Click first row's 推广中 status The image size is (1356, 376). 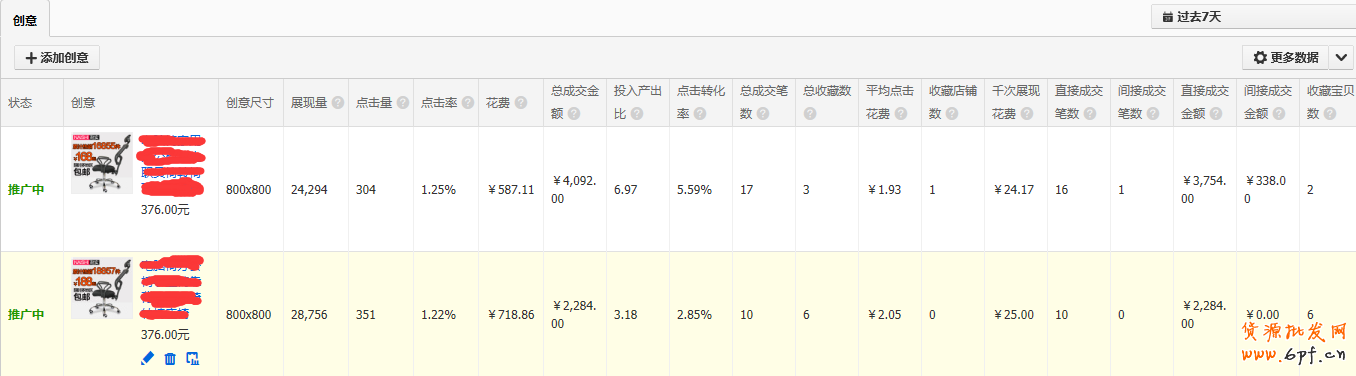26,189
